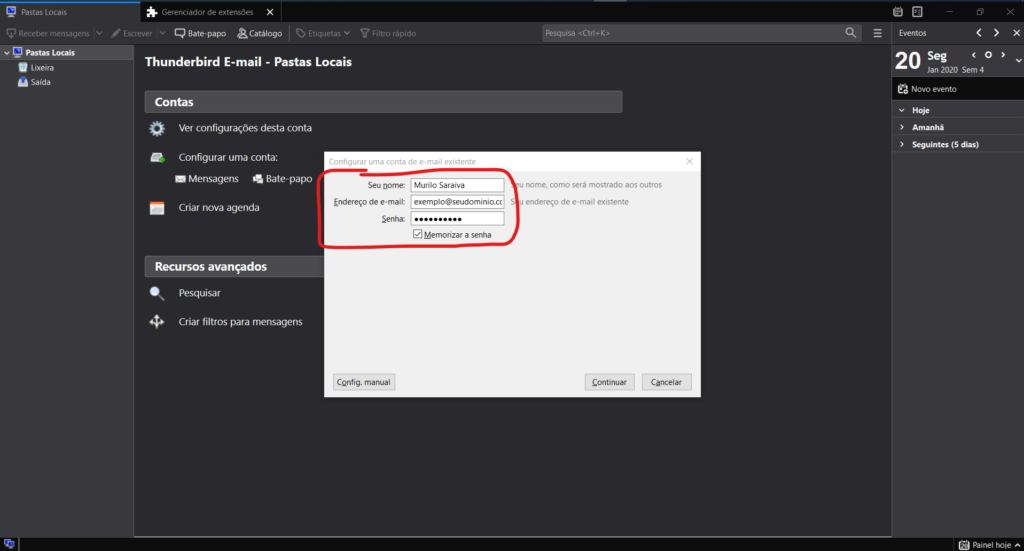Set up a Mensagens email account

click(x=207, y=178)
